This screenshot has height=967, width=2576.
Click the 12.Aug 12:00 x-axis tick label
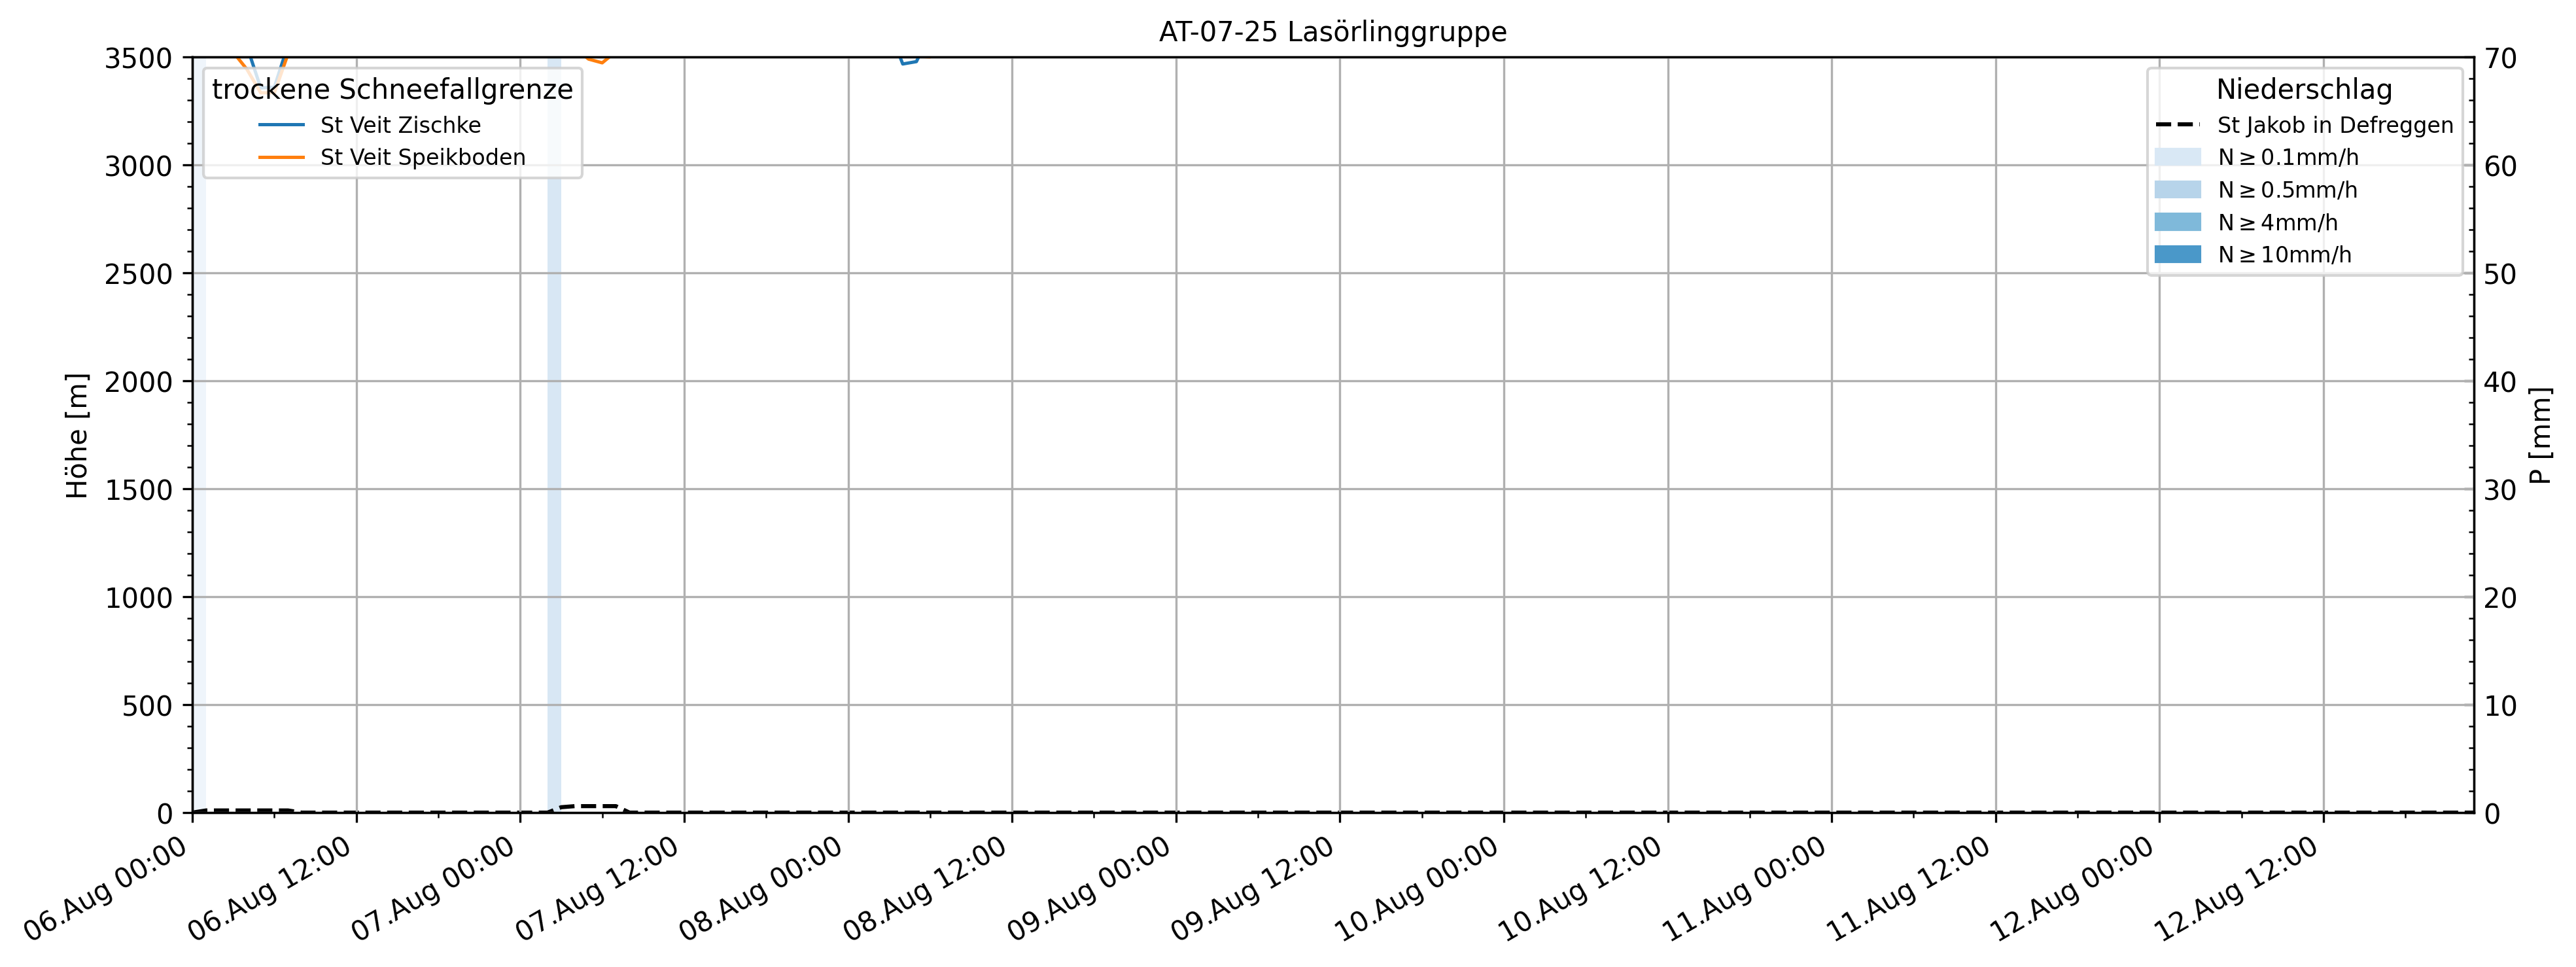click(2237, 888)
